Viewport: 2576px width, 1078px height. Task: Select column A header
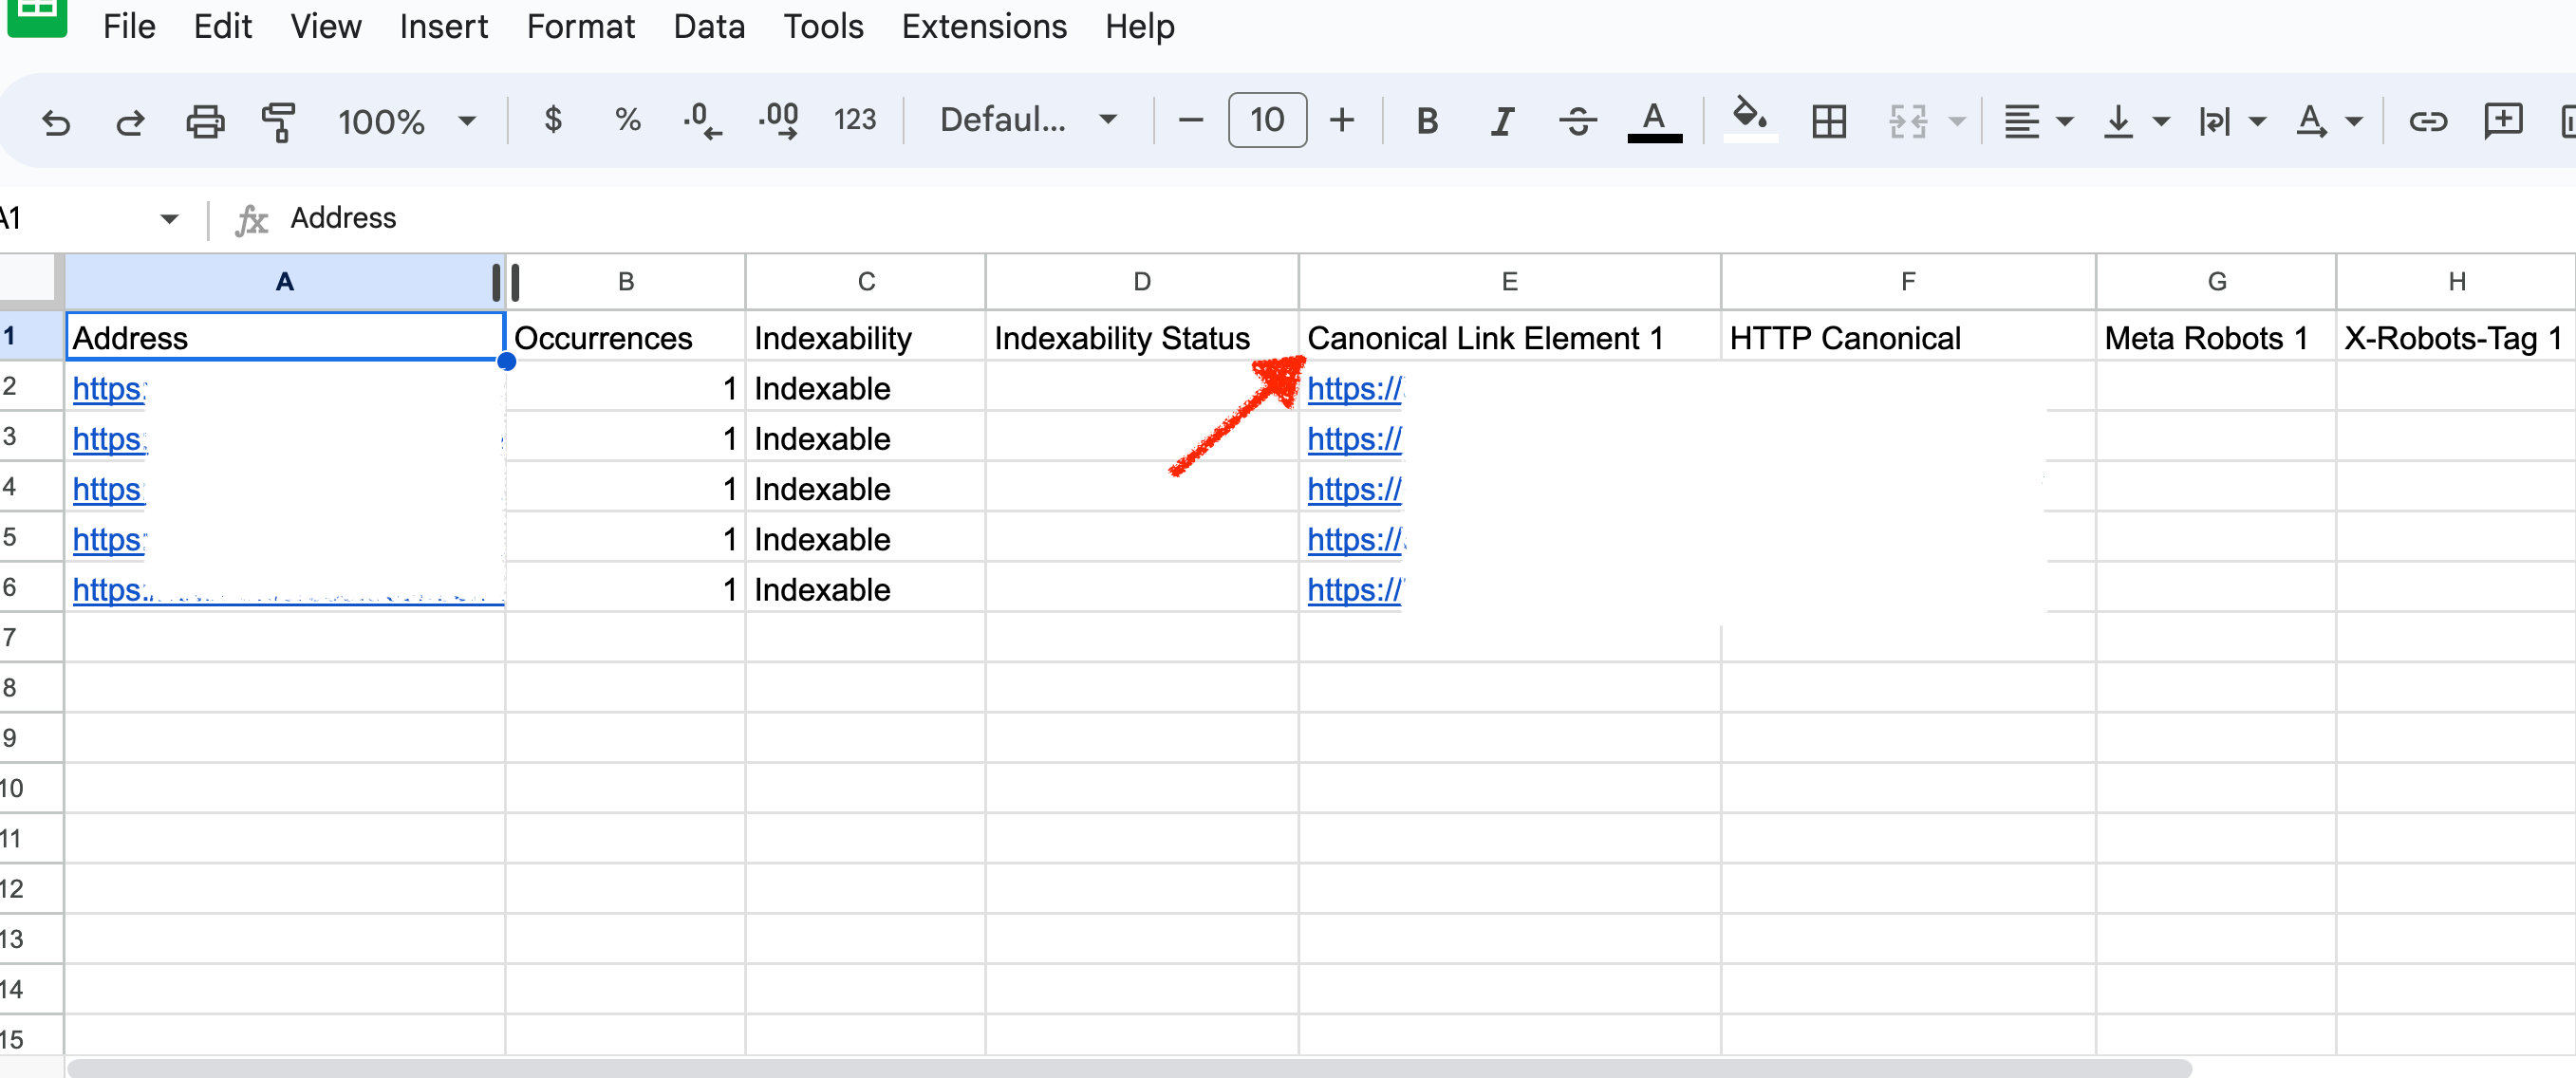[x=285, y=281]
